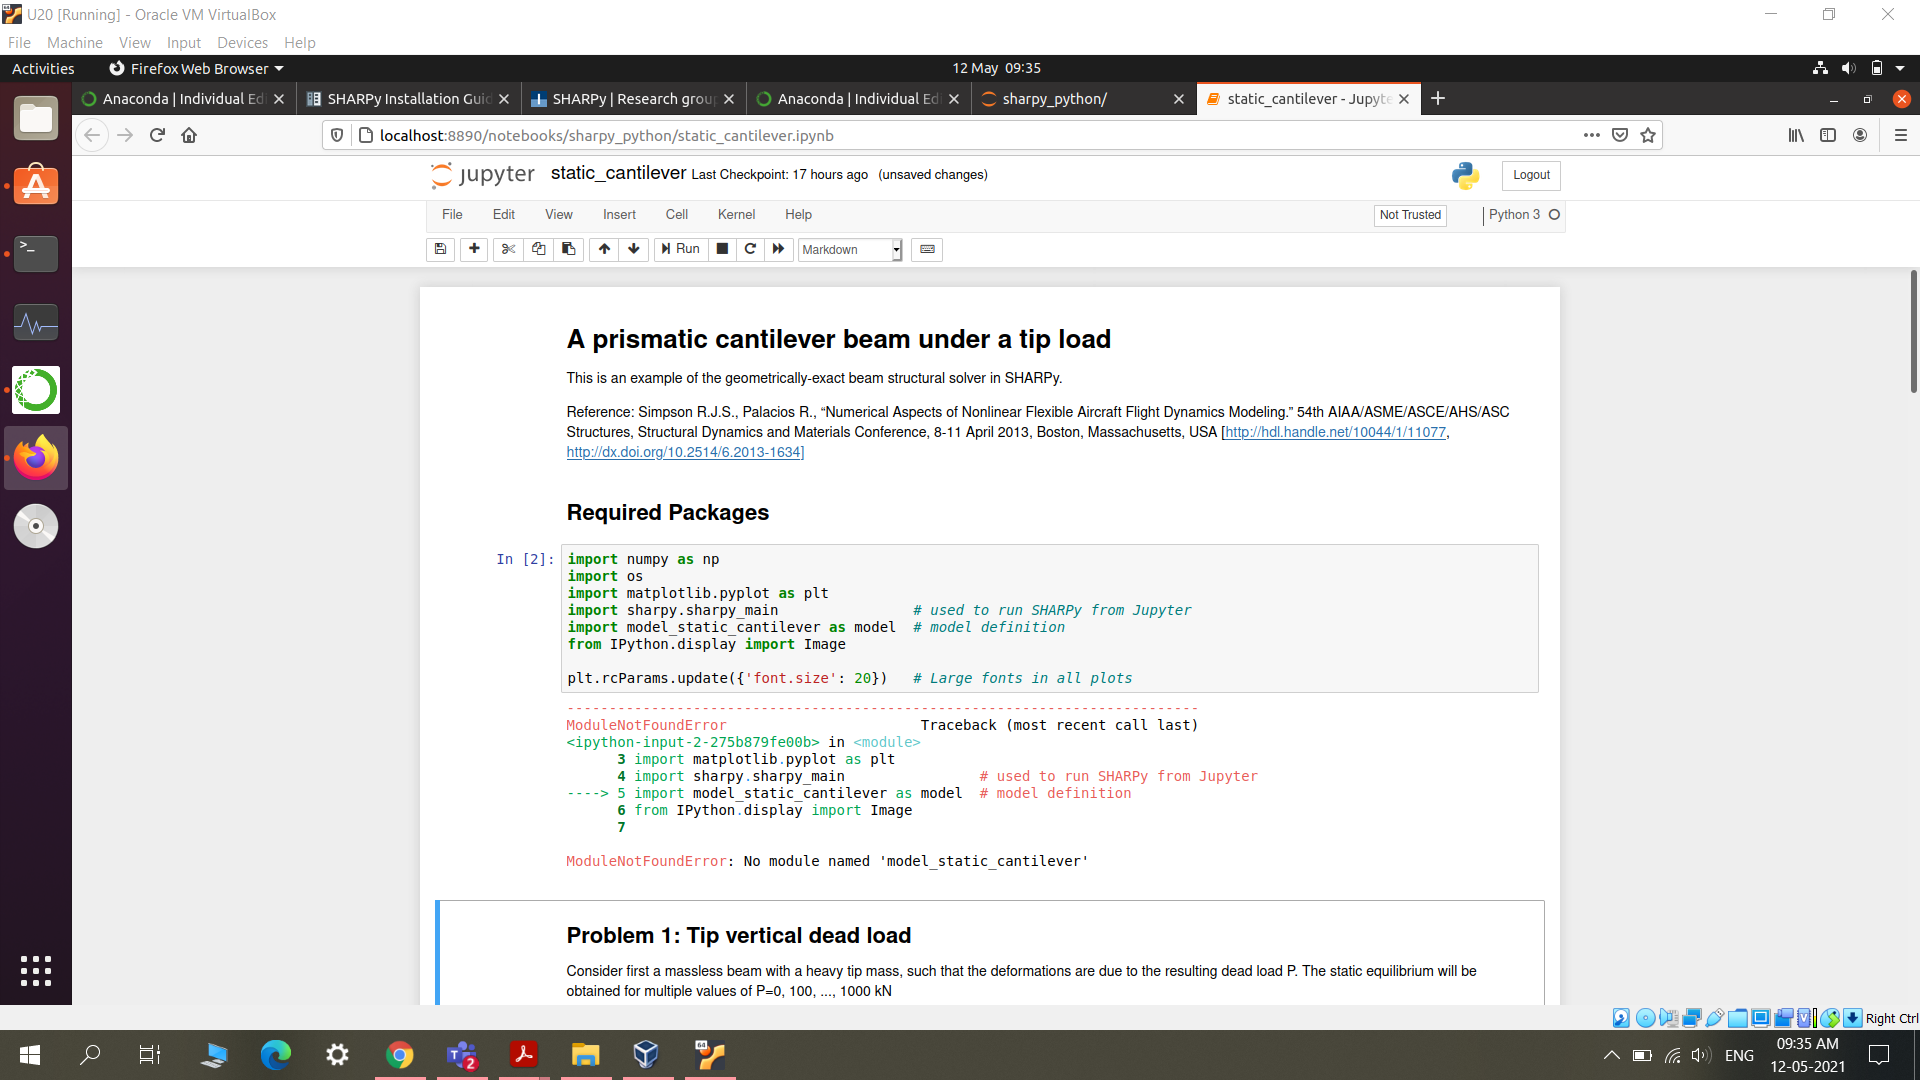The width and height of the screenshot is (1920, 1080).
Task: Open the Insert menu
Action: (619, 215)
